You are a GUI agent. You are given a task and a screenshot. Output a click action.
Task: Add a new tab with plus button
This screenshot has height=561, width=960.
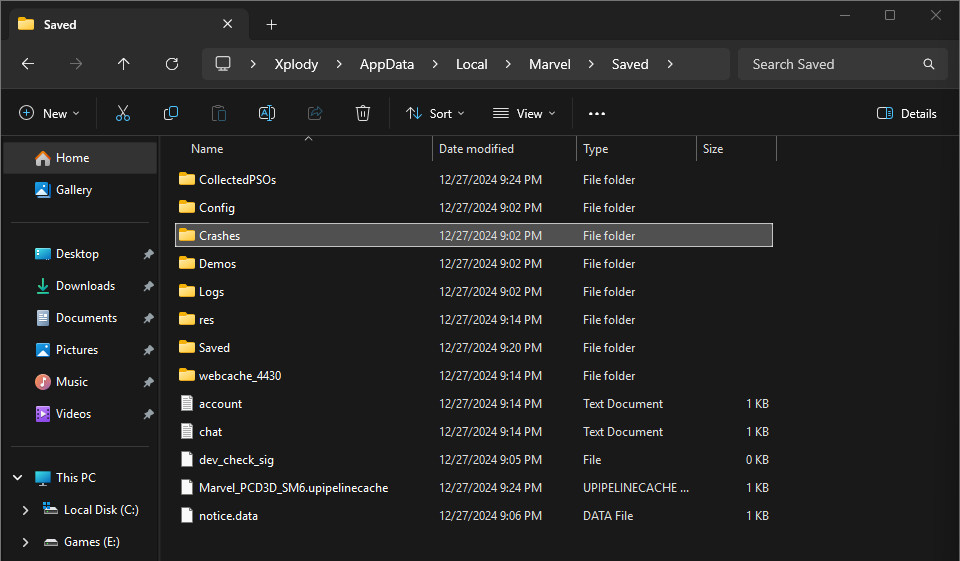click(x=271, y=24)
